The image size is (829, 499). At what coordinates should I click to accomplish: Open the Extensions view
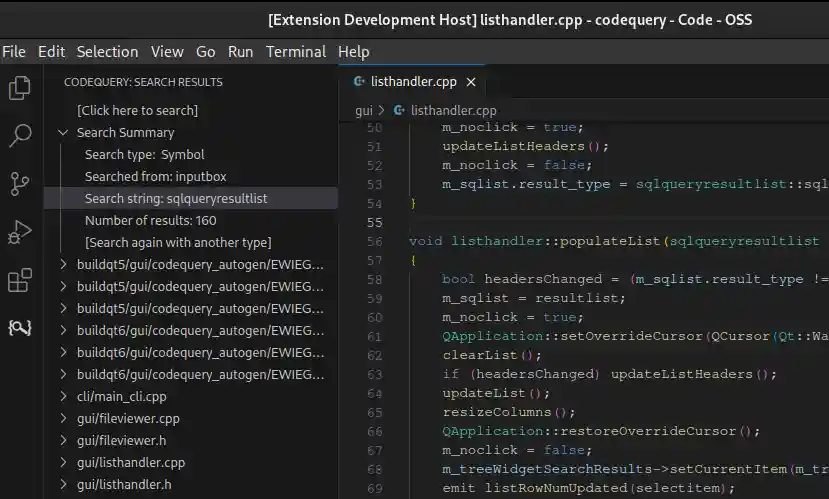click(x=19, y=280)
